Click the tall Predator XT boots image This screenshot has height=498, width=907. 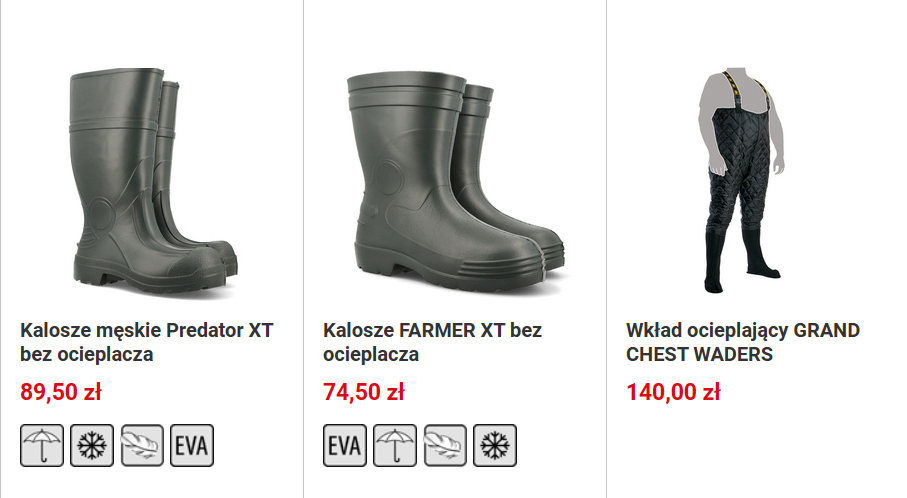(x=153, y=180)
